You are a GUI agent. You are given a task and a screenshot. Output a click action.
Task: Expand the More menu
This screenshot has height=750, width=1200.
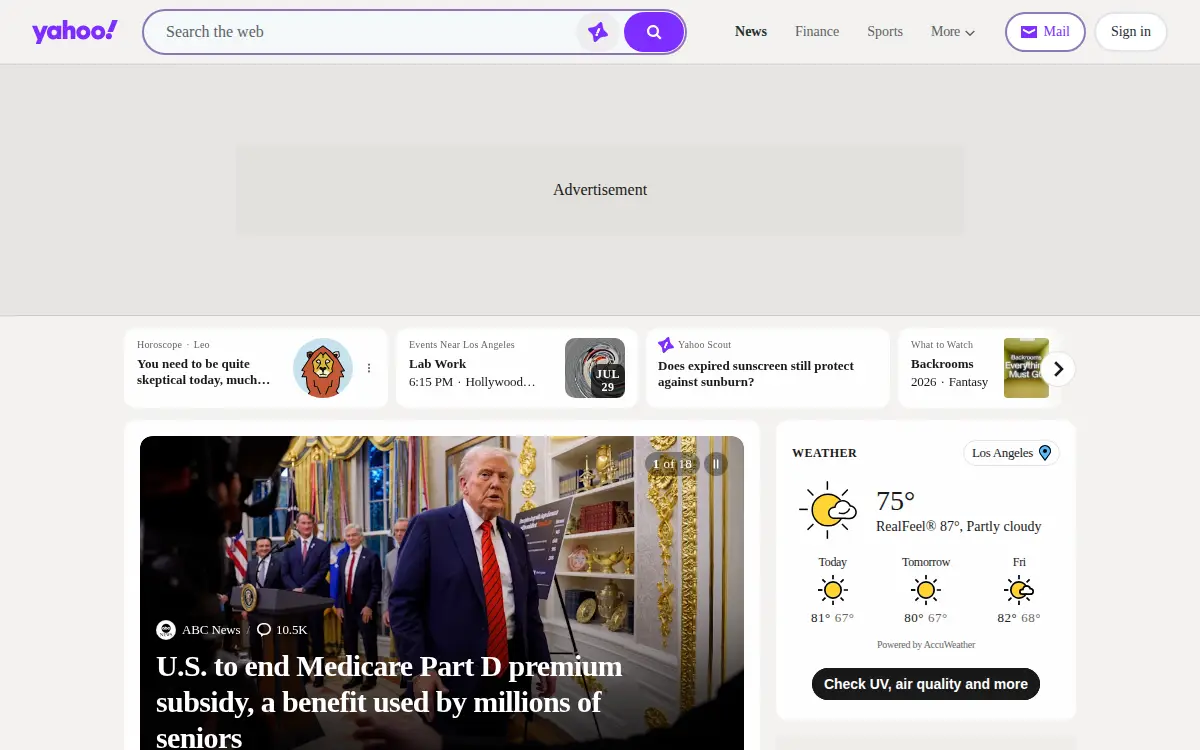pos(952,32)
